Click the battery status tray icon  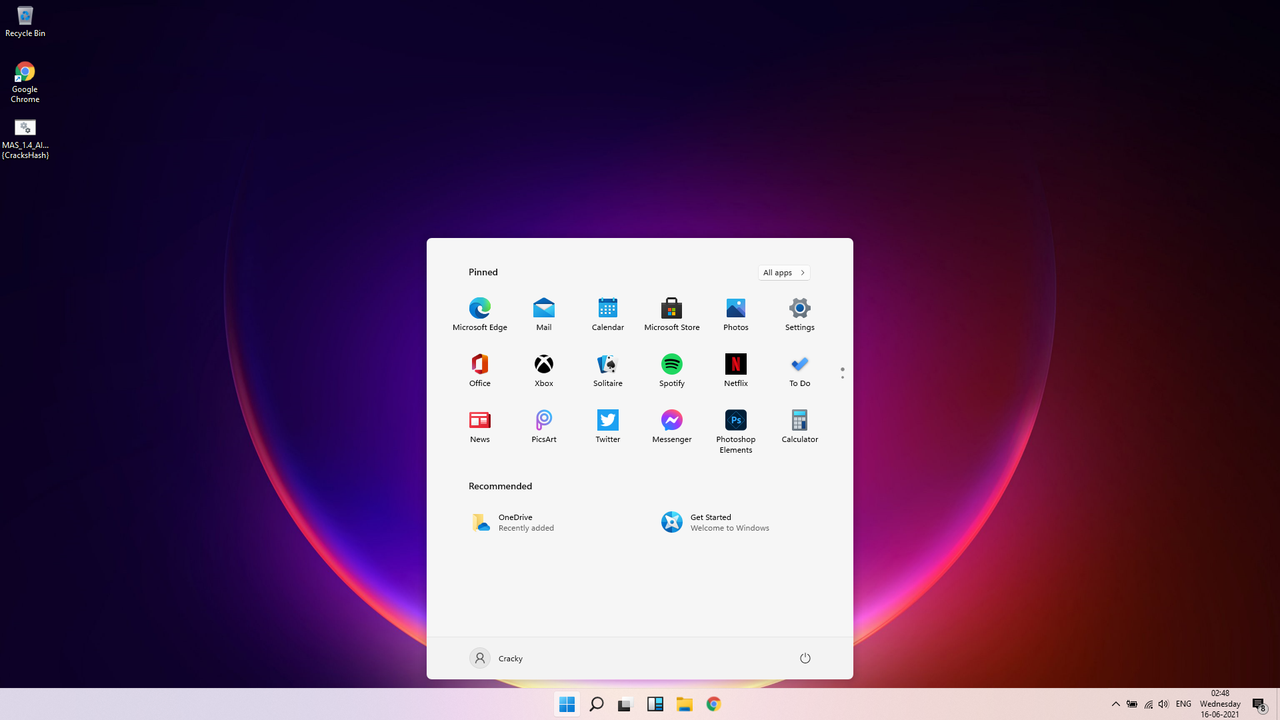pyautogui.click(x=1132, y=704)
